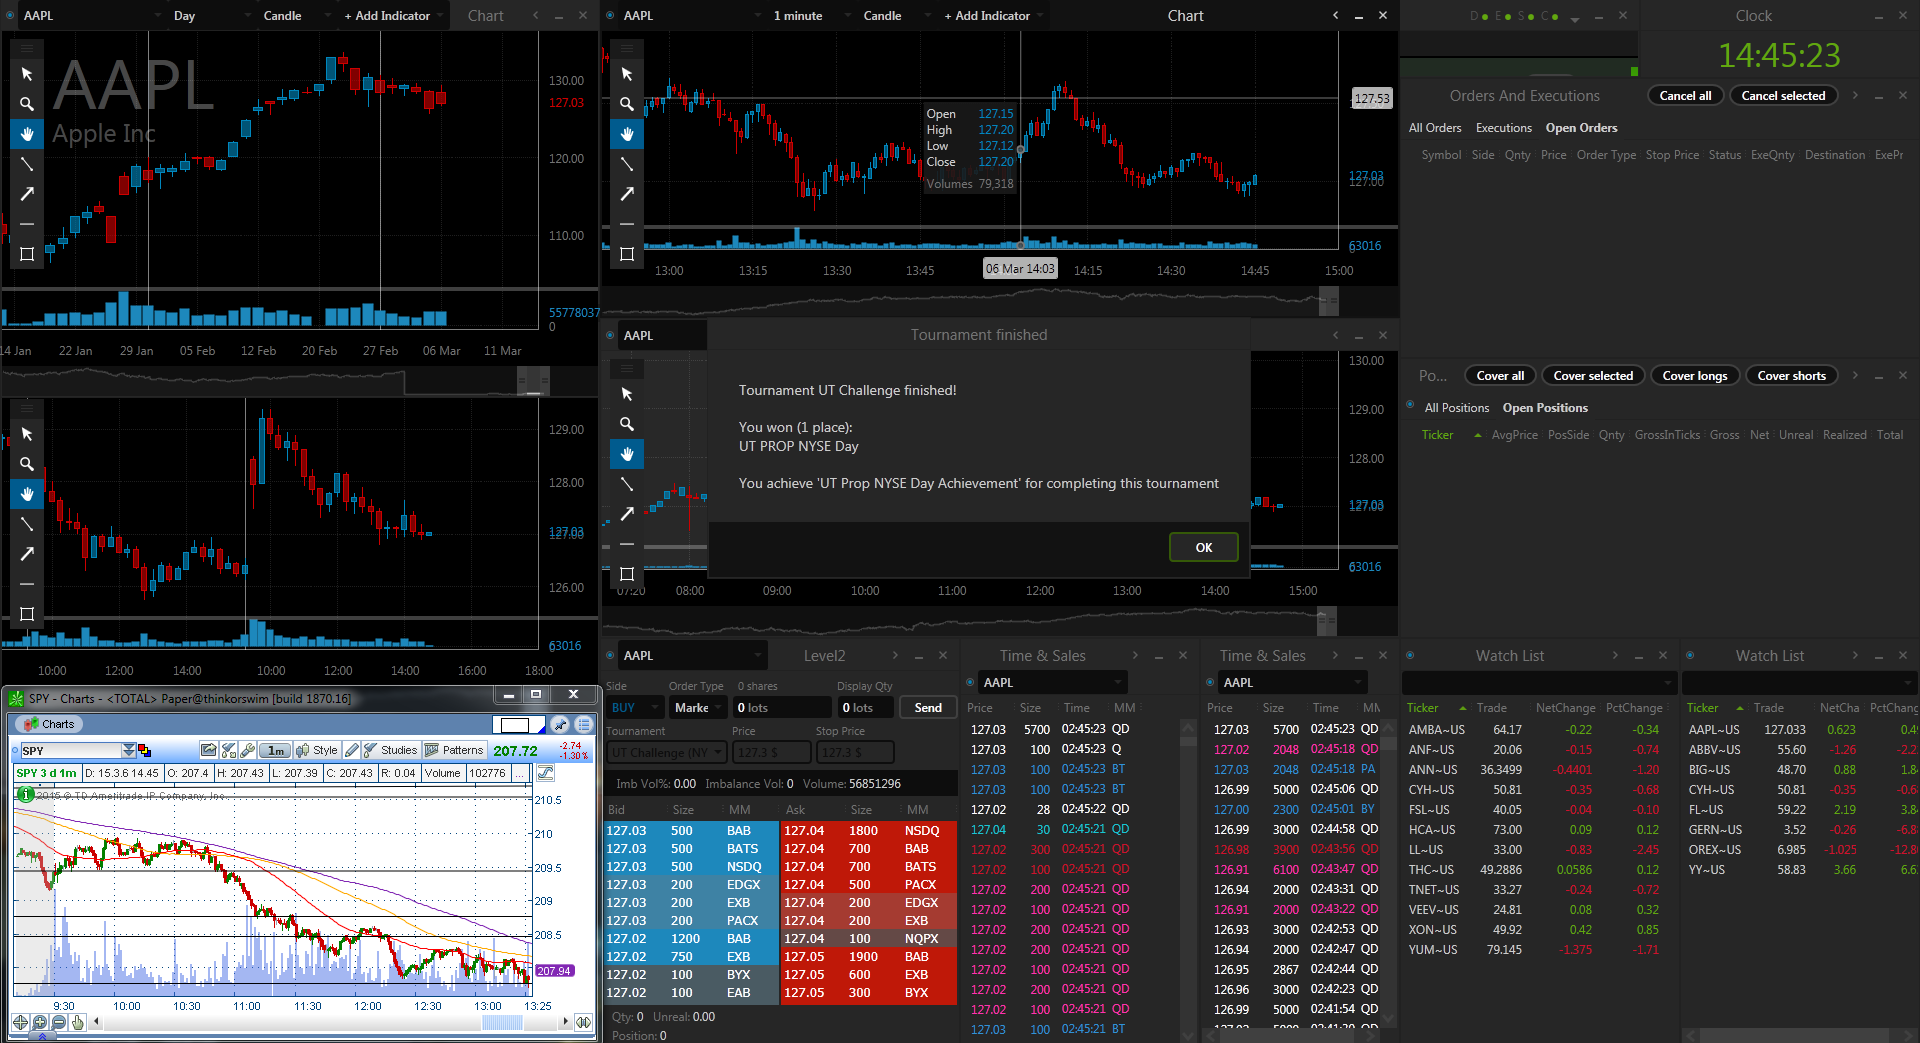Choose horizontal line tool in AAPL Day chart

(x=27, y=224)
